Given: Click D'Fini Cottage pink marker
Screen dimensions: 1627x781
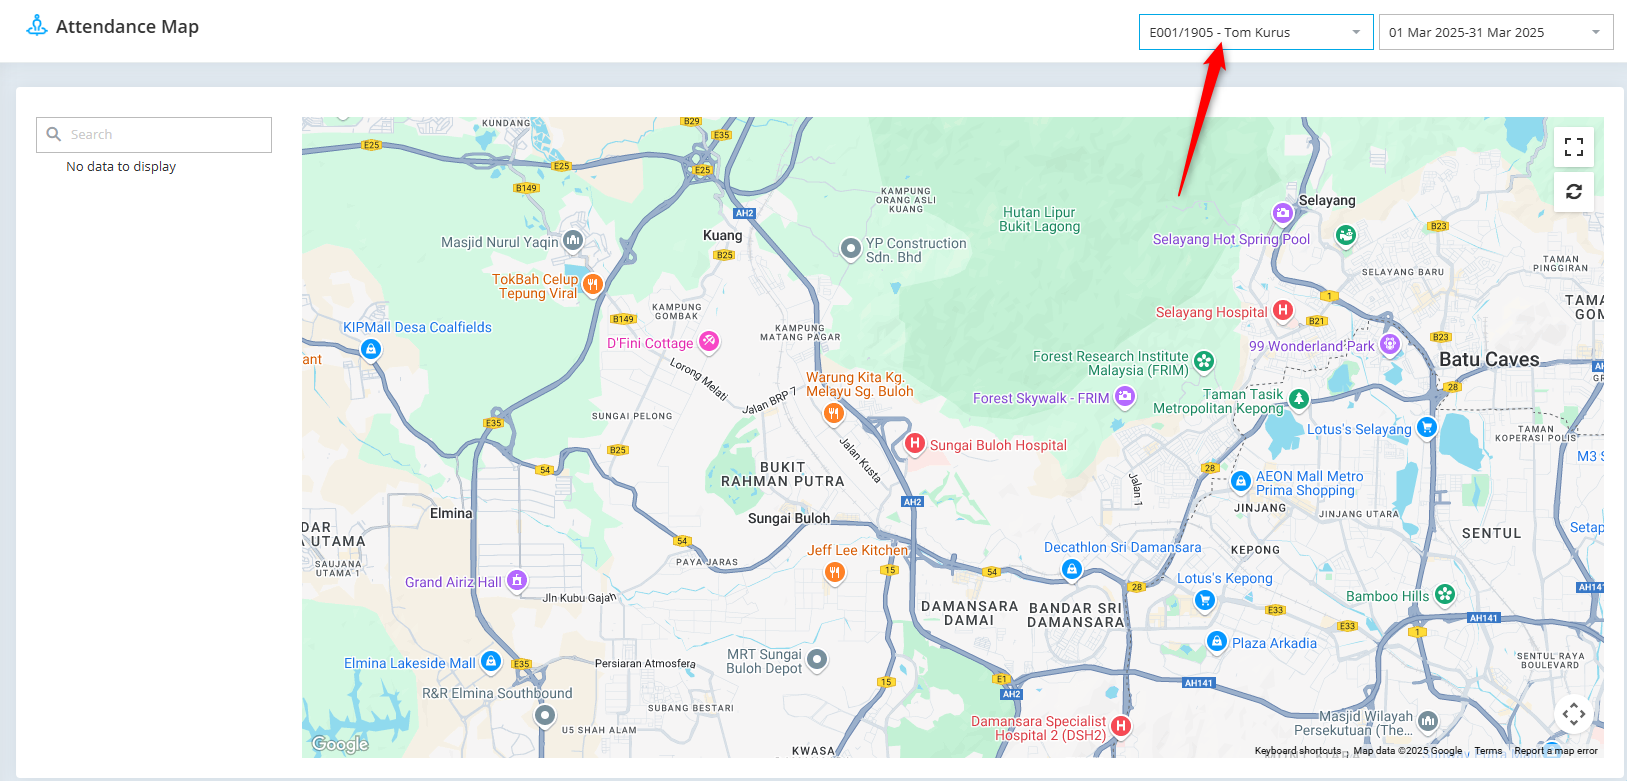Looking at the screenshot, I should [x=708, y=341].
